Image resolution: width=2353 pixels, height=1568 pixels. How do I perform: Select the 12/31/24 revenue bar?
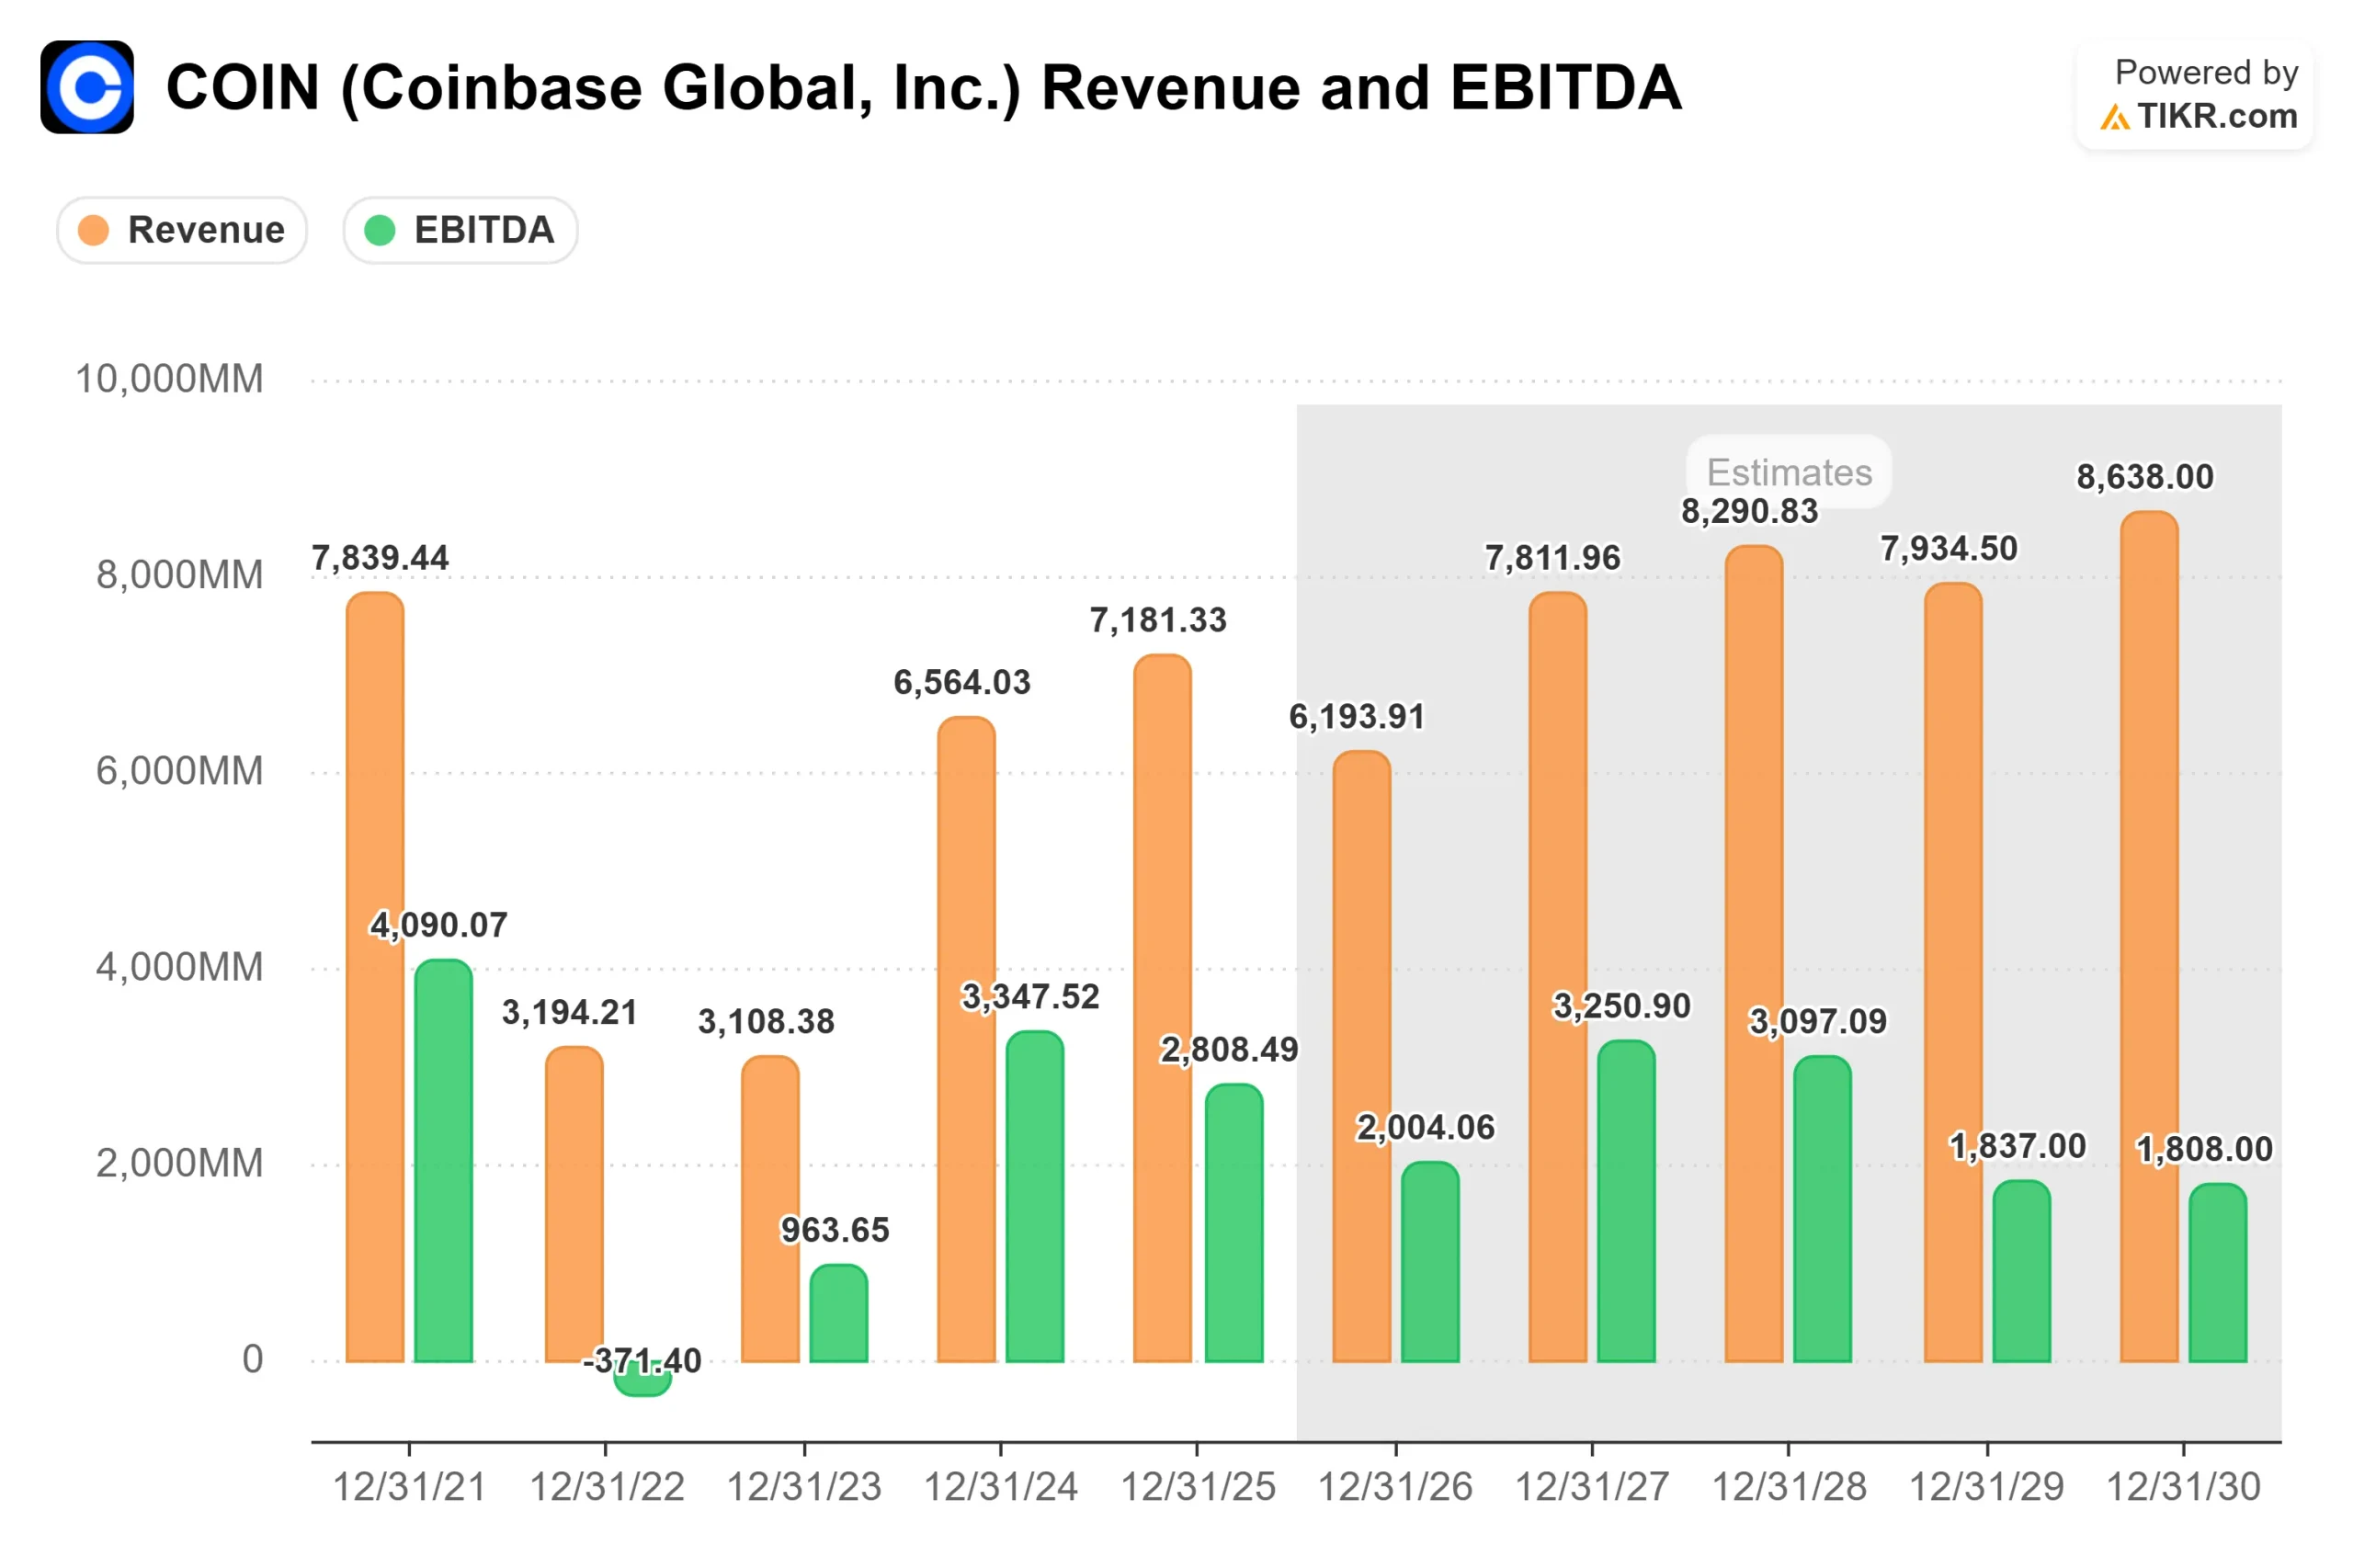(x=966, y=1039)
